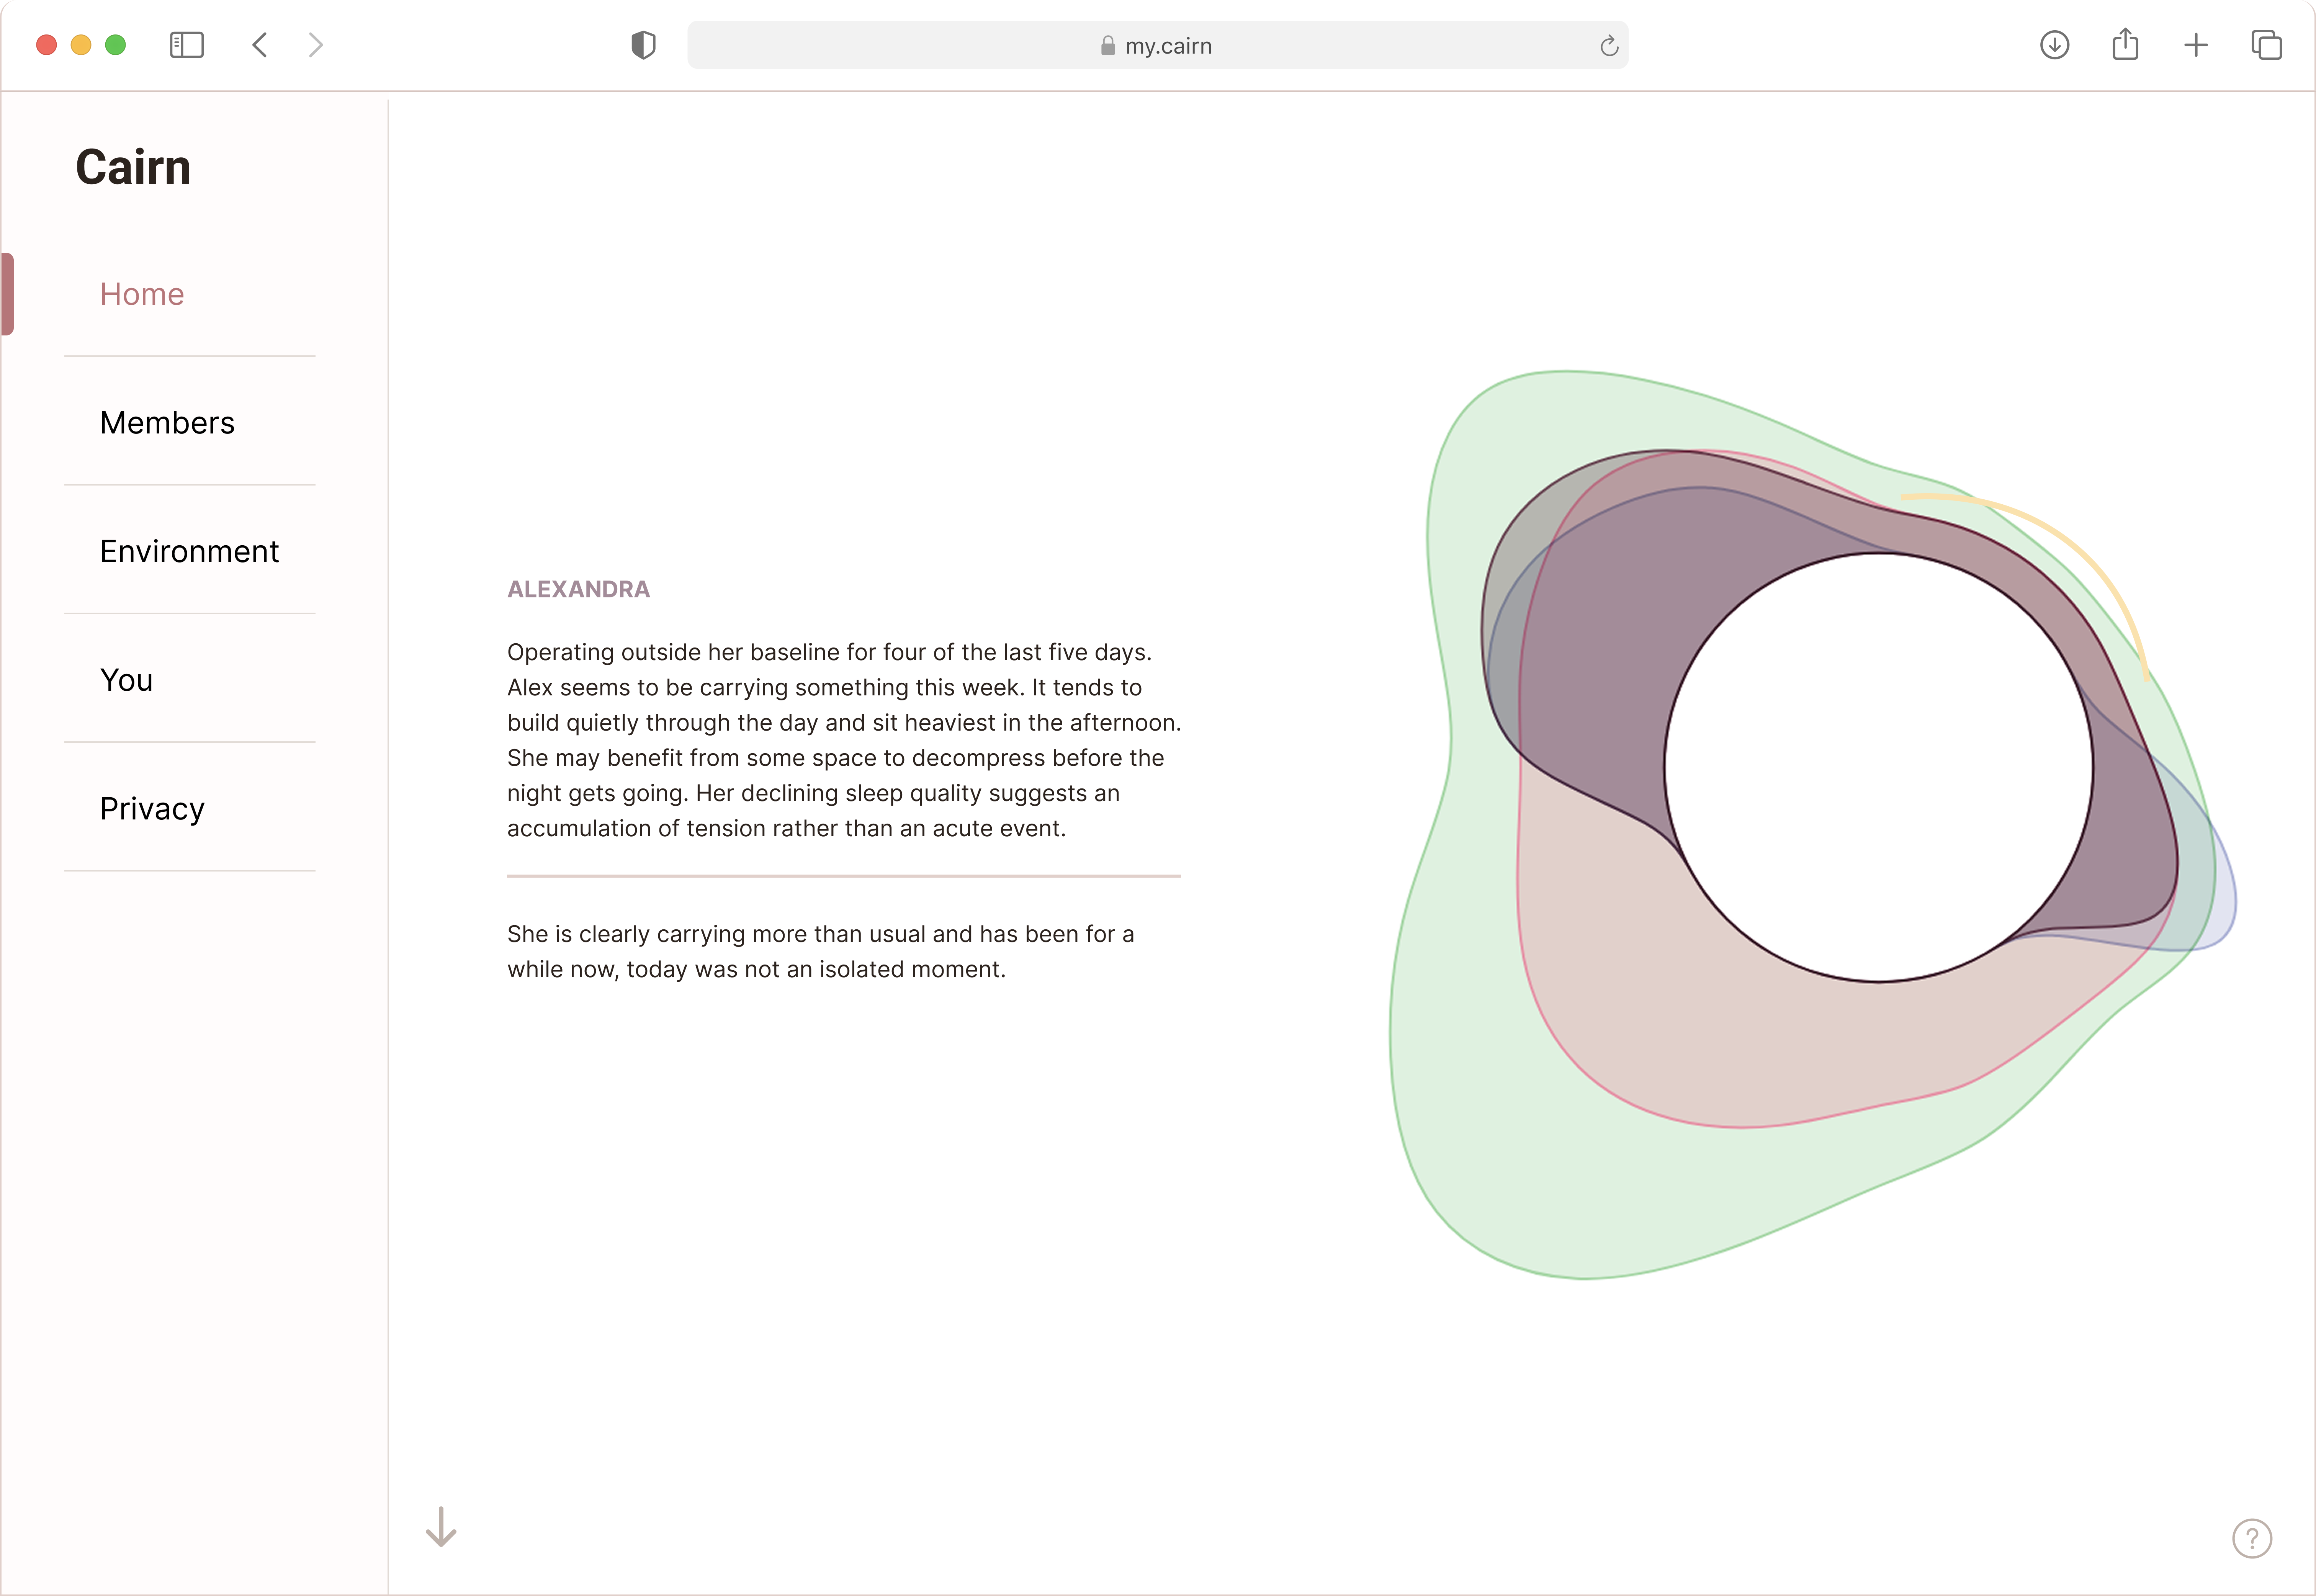Share this page via share icon
2316x1596 pixels.
coord(2125,44)
